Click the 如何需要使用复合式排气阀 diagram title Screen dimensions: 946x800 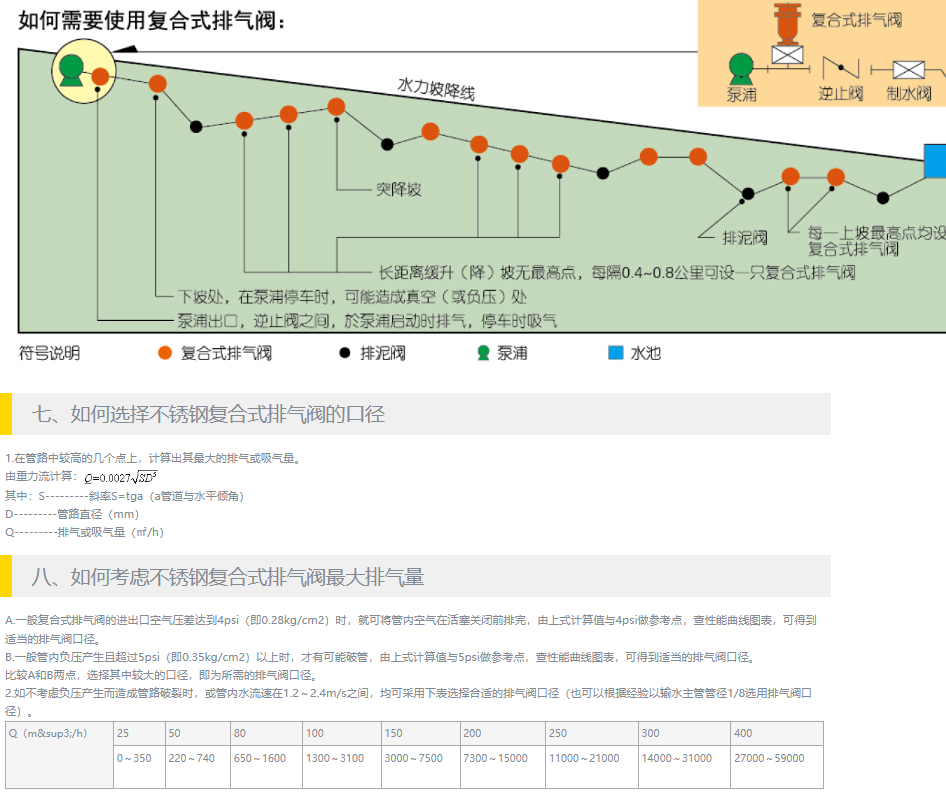152,20
